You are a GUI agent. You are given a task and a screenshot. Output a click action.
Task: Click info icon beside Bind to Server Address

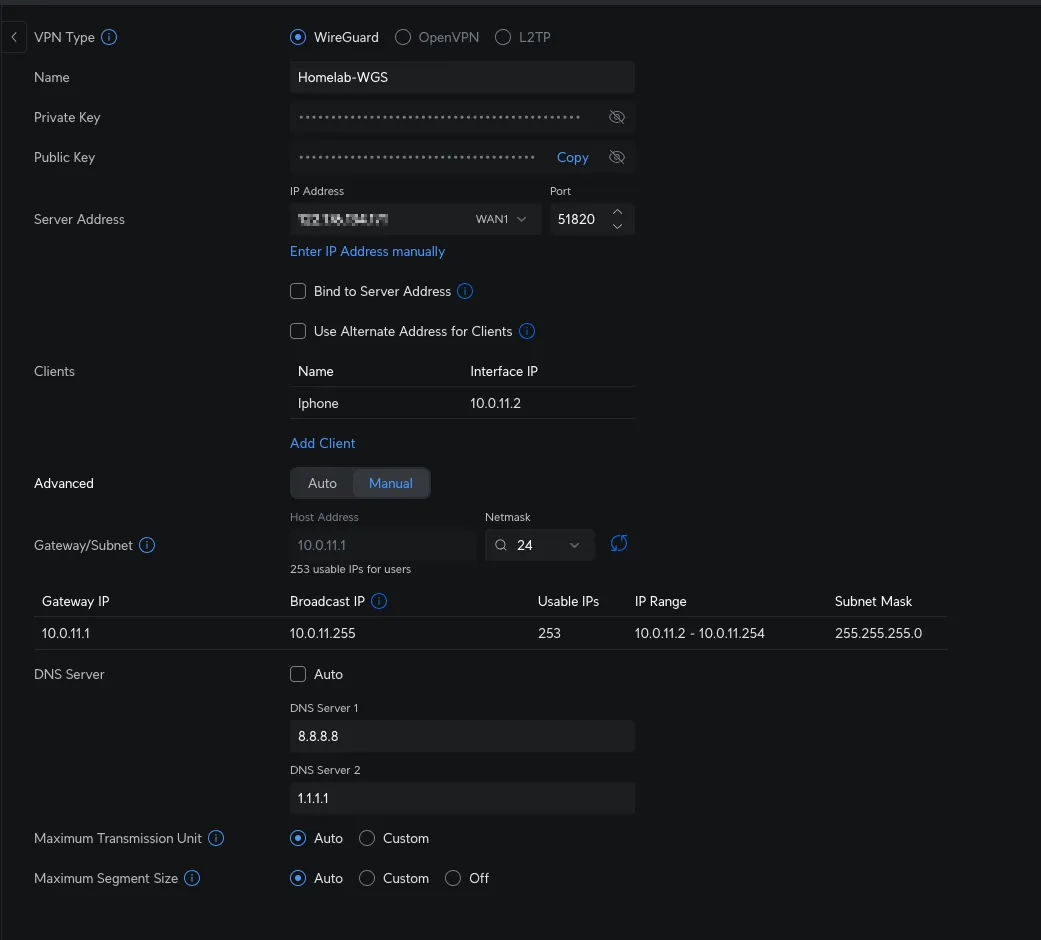click(x=465, y=291)
